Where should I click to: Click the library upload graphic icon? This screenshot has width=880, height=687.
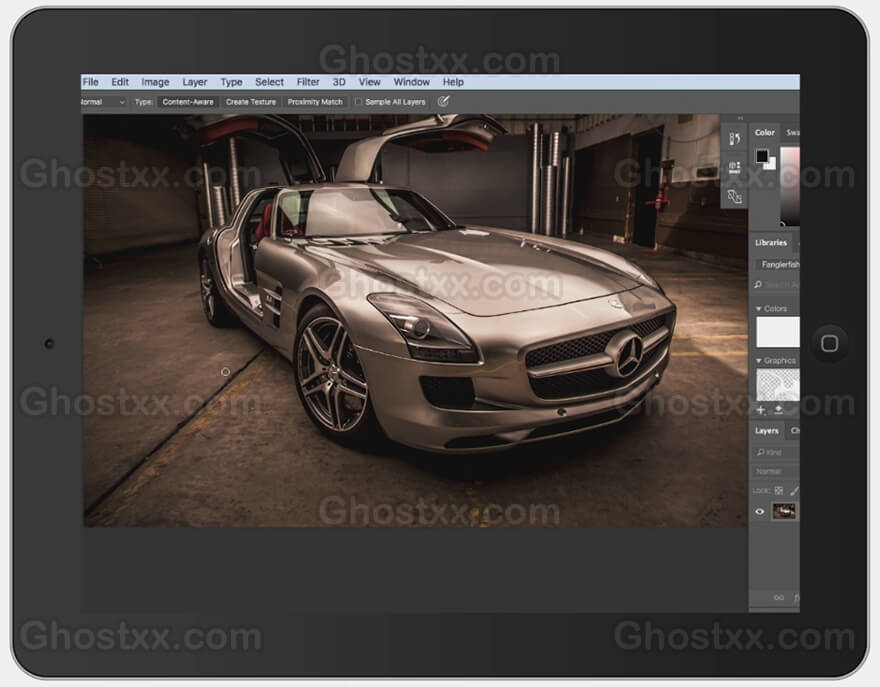coord(778,410)
